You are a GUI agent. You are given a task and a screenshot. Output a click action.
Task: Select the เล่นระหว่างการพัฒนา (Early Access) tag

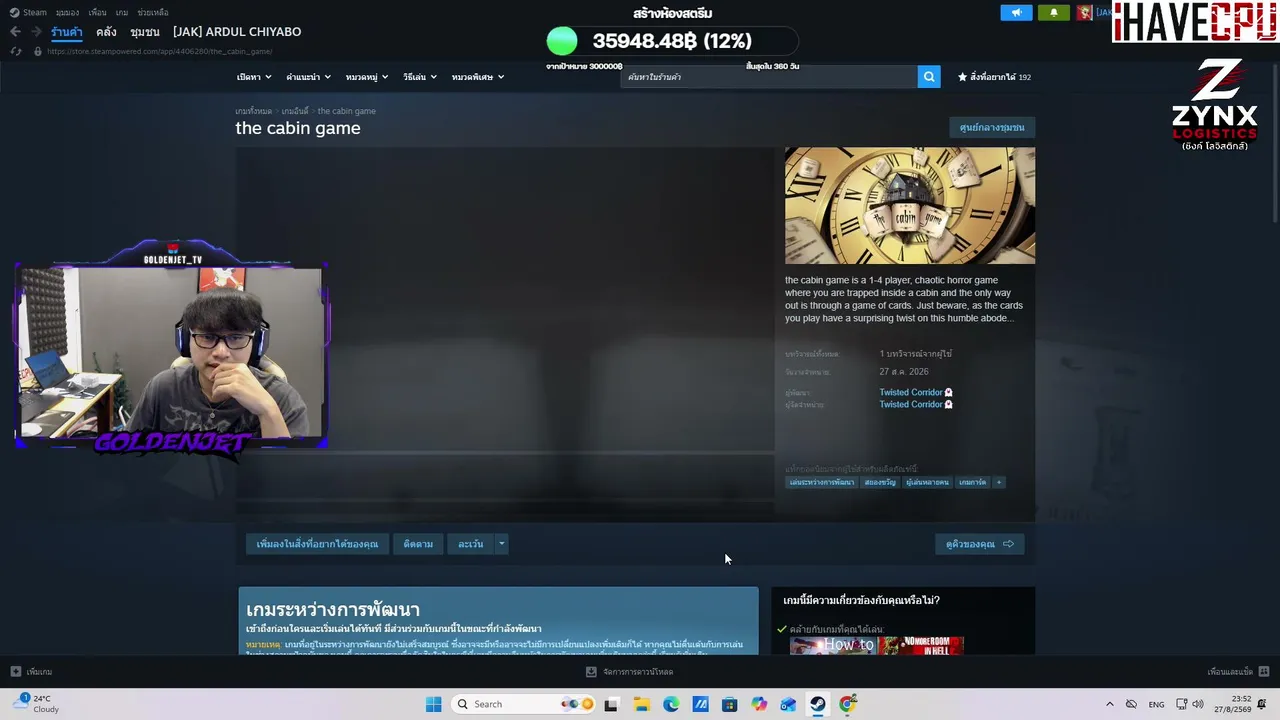click(821, 482)
